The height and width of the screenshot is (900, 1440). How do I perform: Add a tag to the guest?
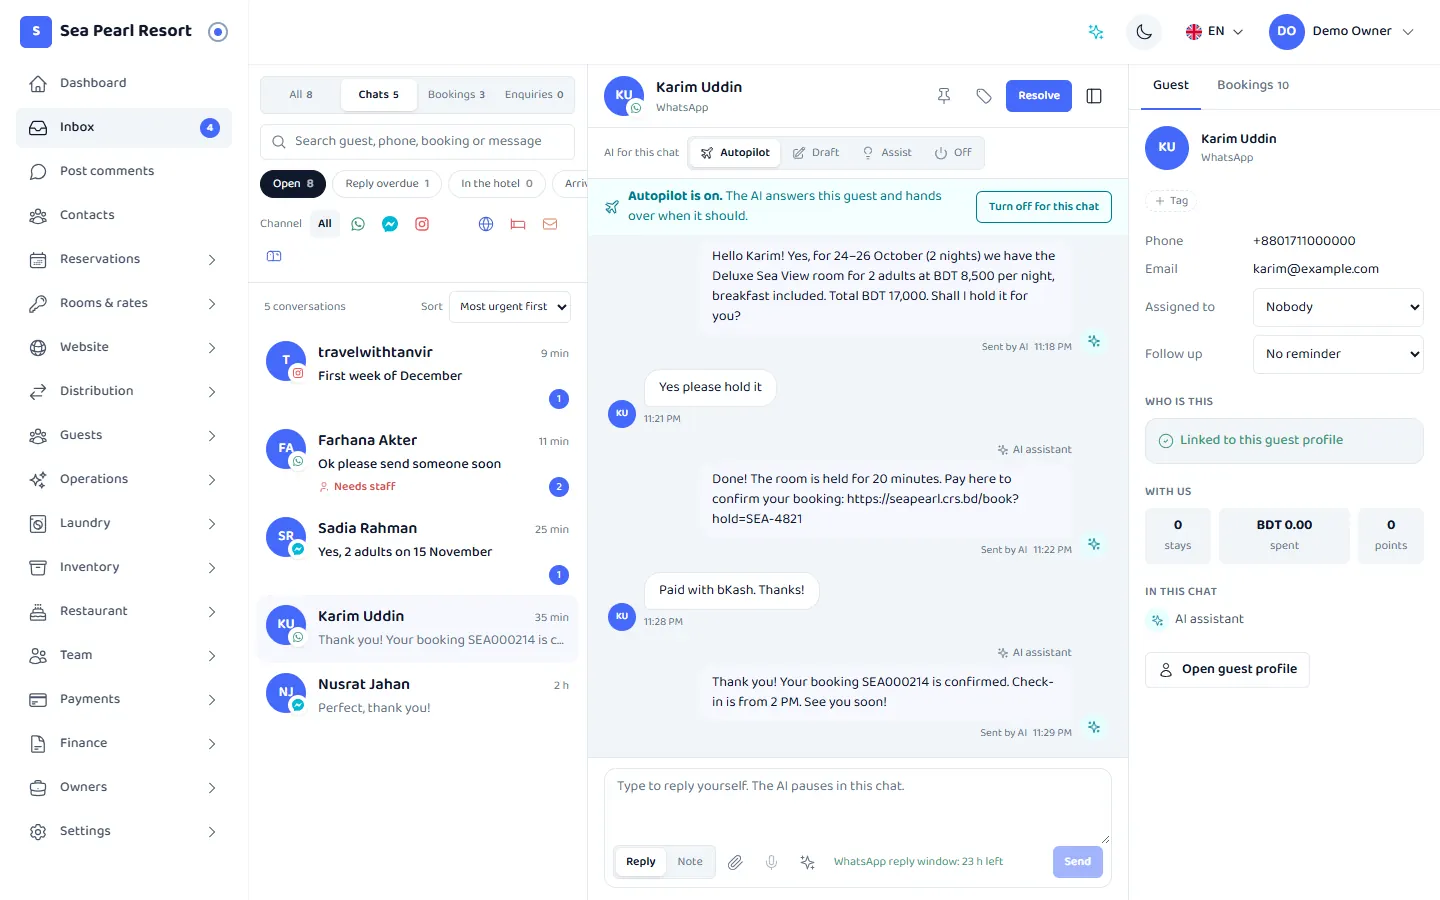pos(1171,201)
